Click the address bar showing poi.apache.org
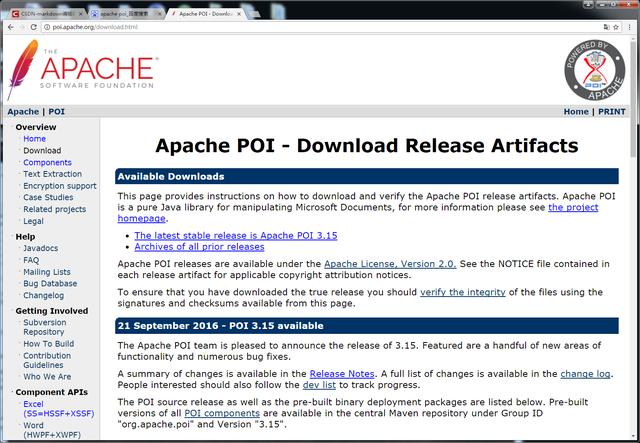Viewport: 640px width, 443px height. [x=300, y=26]
